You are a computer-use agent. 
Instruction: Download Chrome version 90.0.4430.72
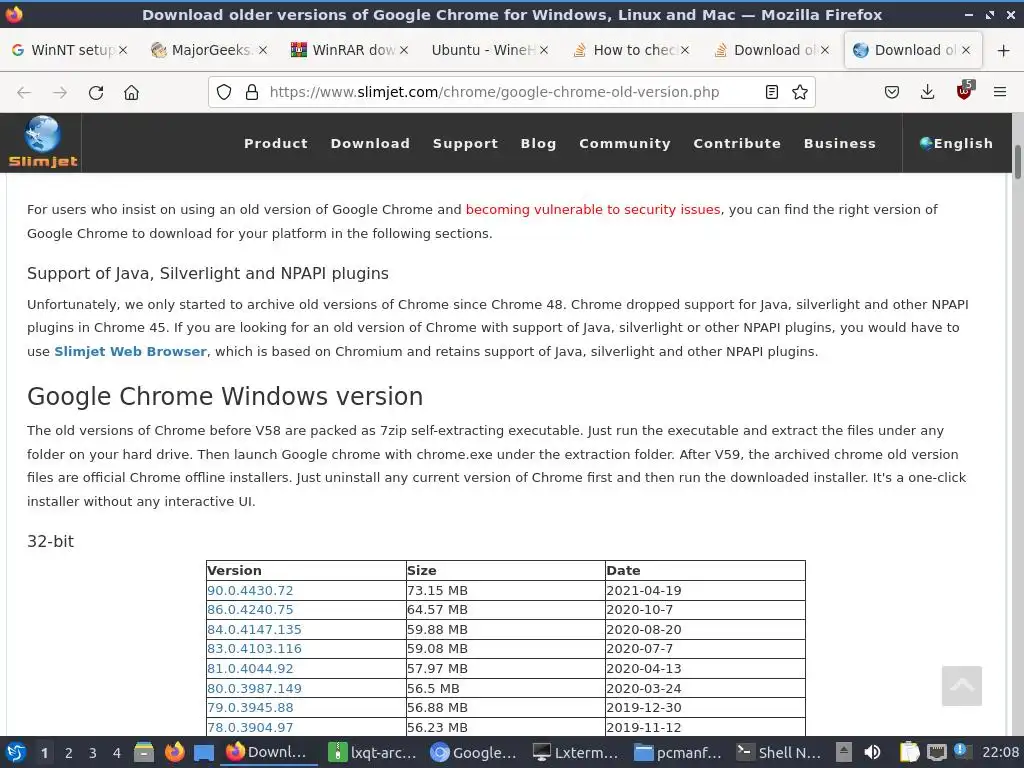click(x=250, y=590)
